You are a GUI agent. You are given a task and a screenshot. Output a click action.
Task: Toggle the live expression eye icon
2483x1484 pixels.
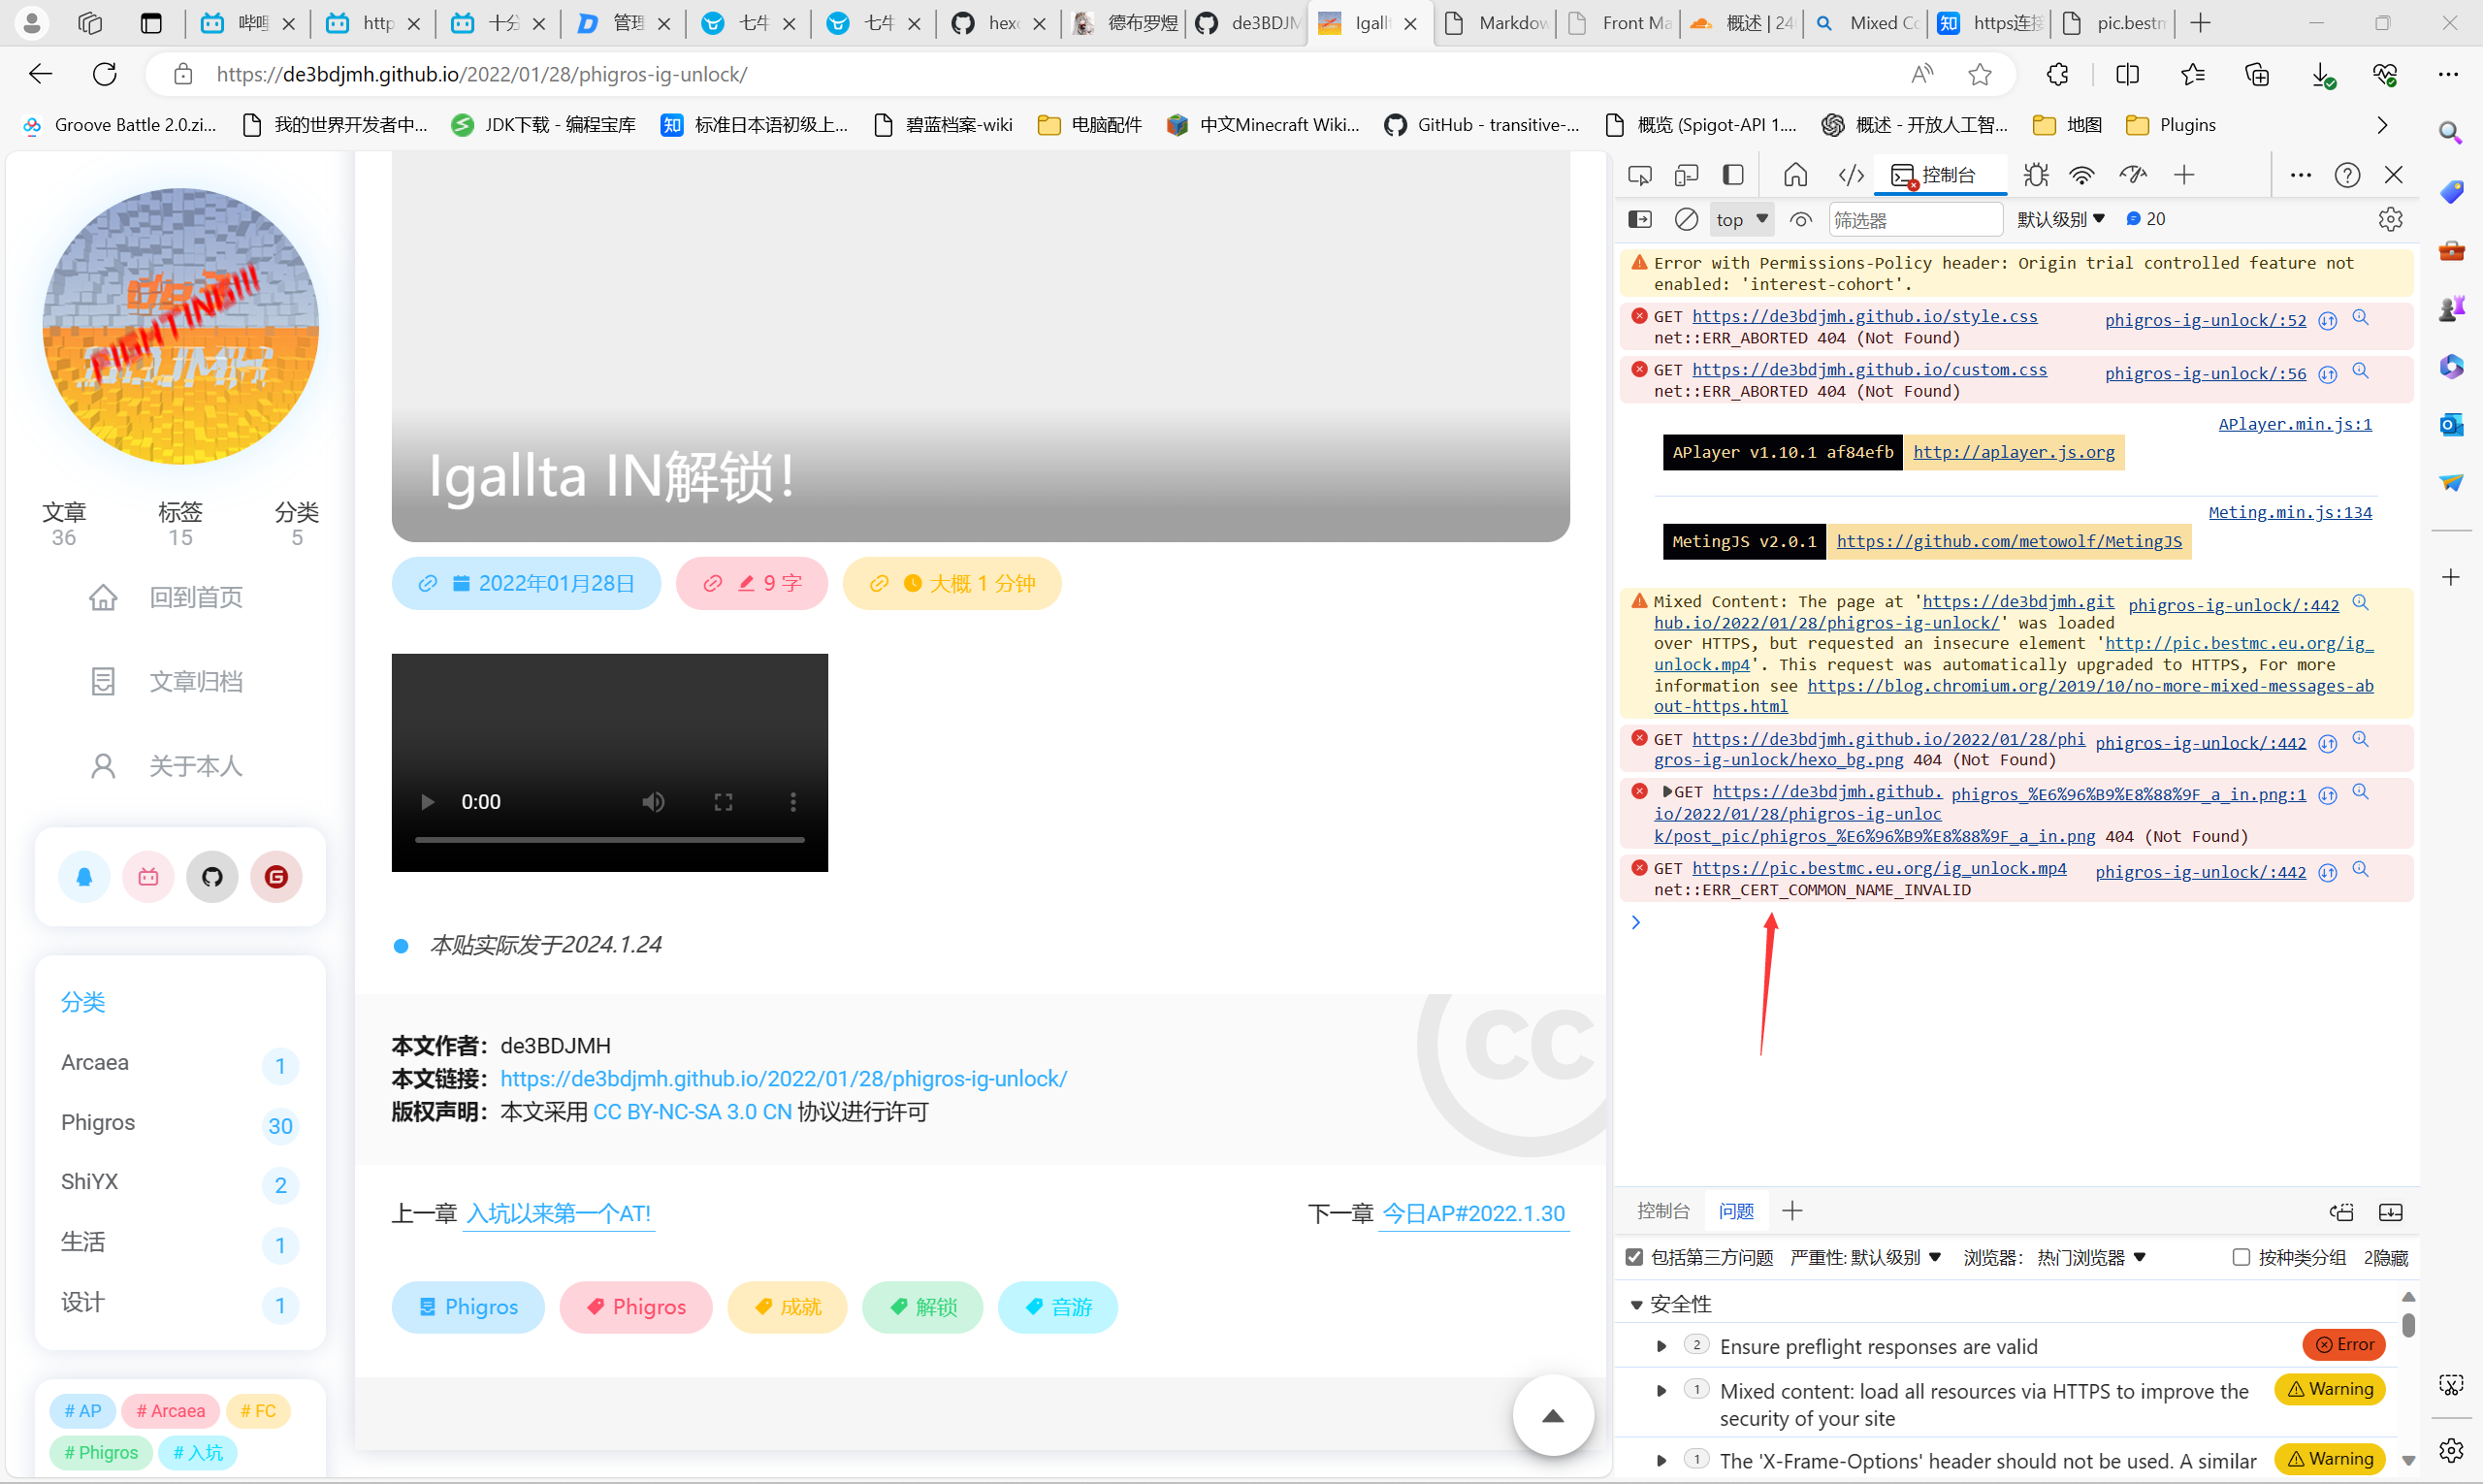tap(1800, 219)
